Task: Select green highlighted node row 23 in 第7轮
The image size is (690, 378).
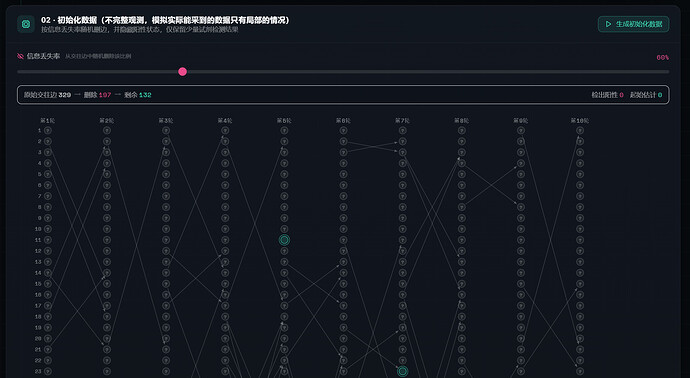Action: 403,371
